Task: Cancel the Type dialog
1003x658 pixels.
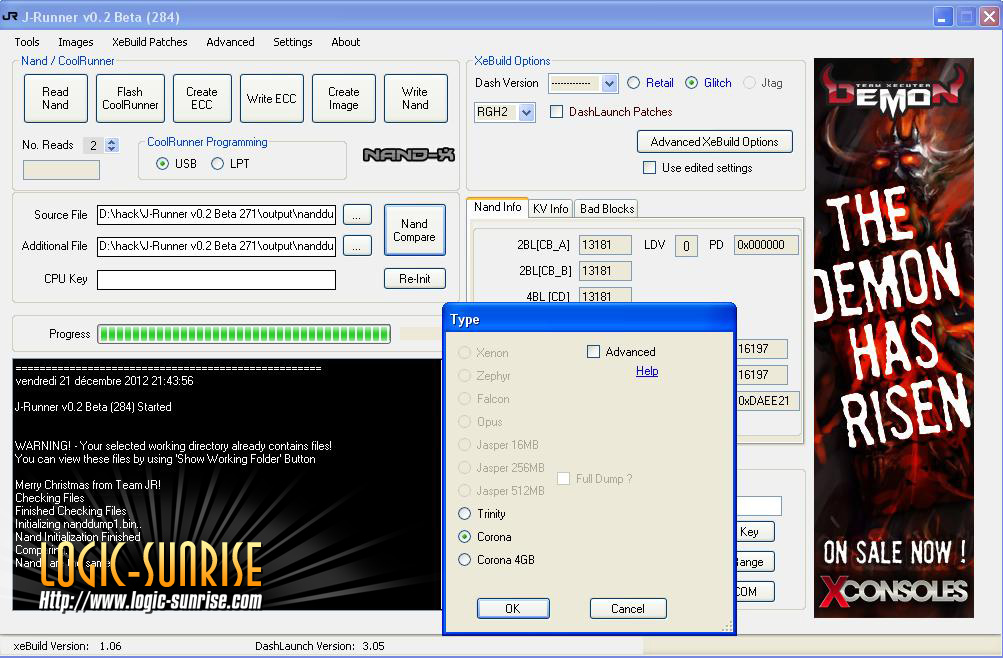Action: (628, 609)
